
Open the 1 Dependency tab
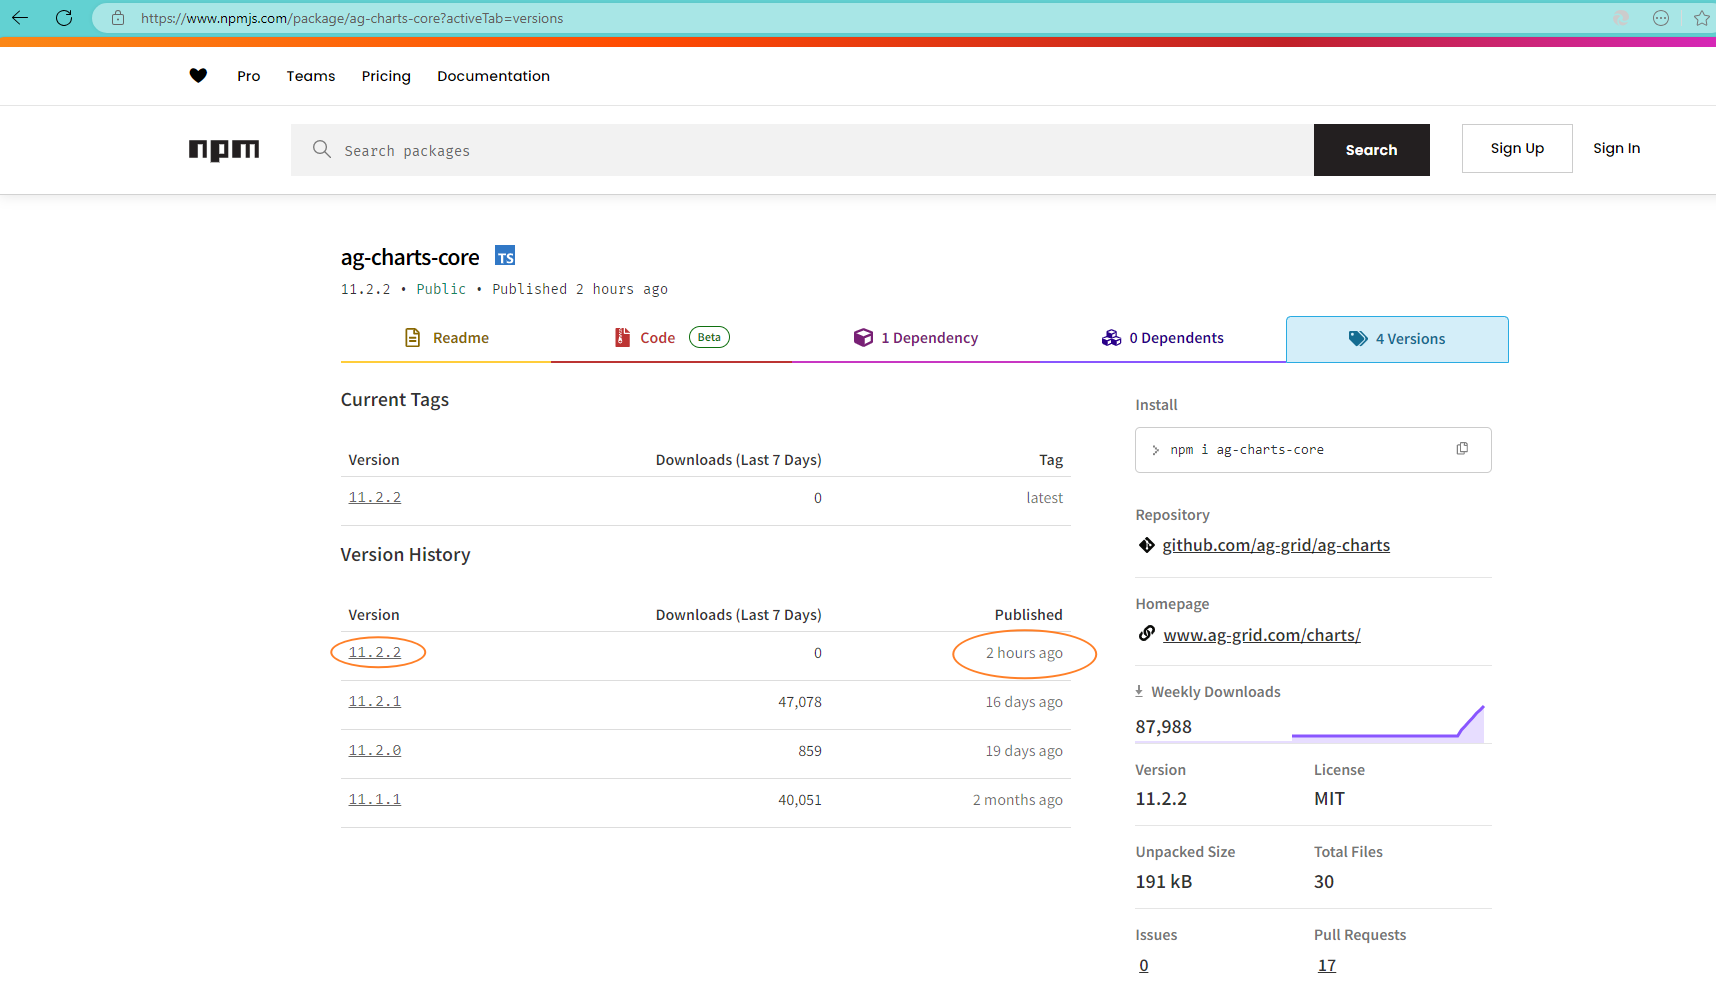(x=916, y=338)
